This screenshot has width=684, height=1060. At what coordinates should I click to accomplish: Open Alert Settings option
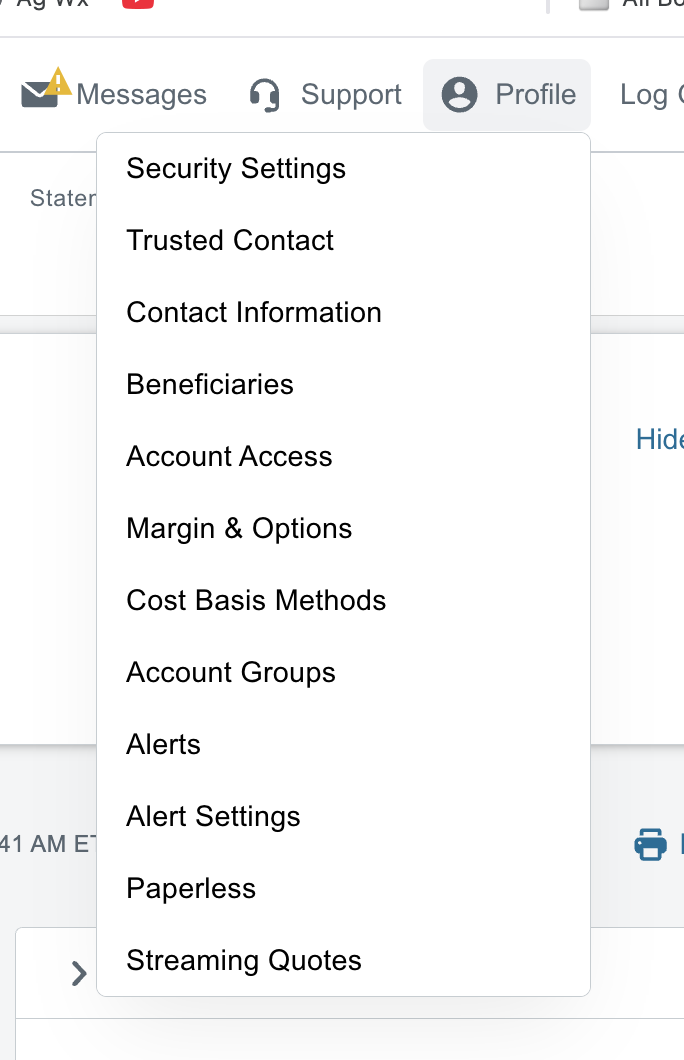click(x=213, y=816)
